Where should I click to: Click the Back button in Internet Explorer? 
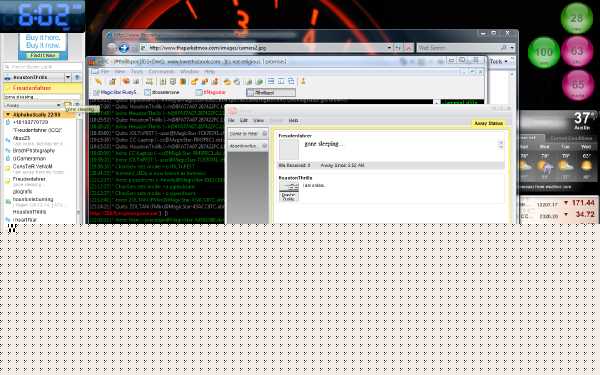pyautogui.click(x=111, y=48)
